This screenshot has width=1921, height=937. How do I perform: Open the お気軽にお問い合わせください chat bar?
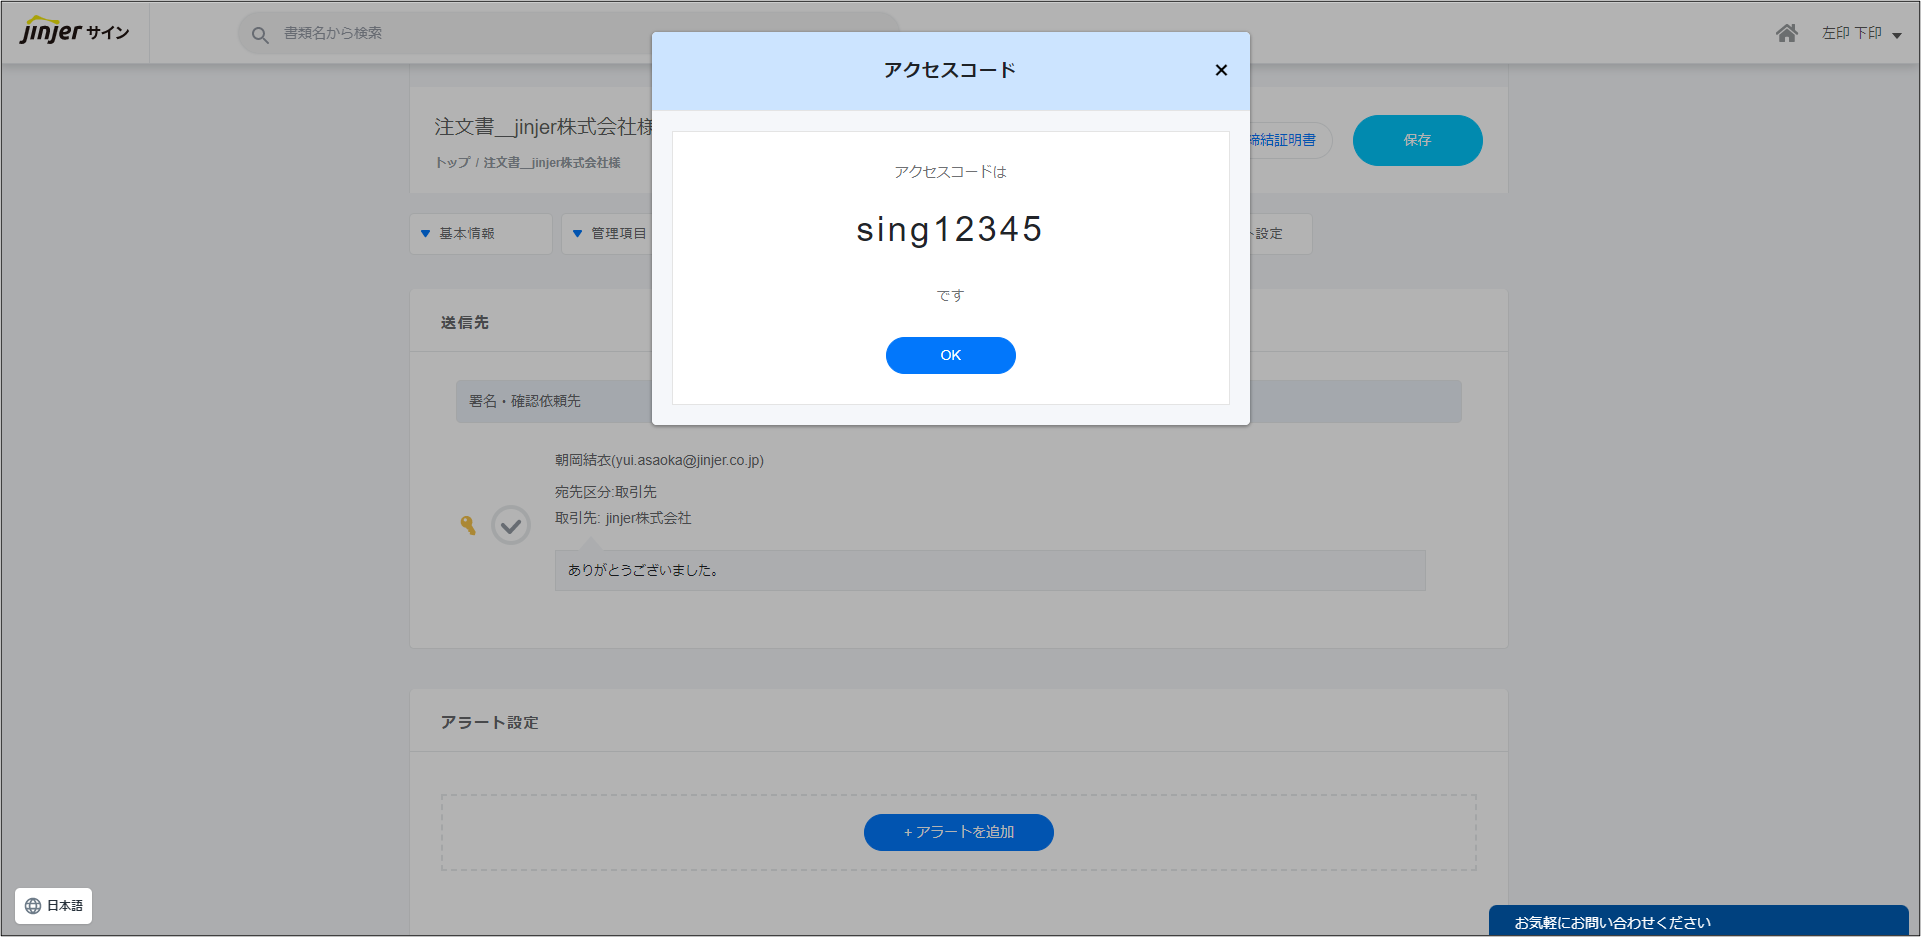tap(1697, 921)
